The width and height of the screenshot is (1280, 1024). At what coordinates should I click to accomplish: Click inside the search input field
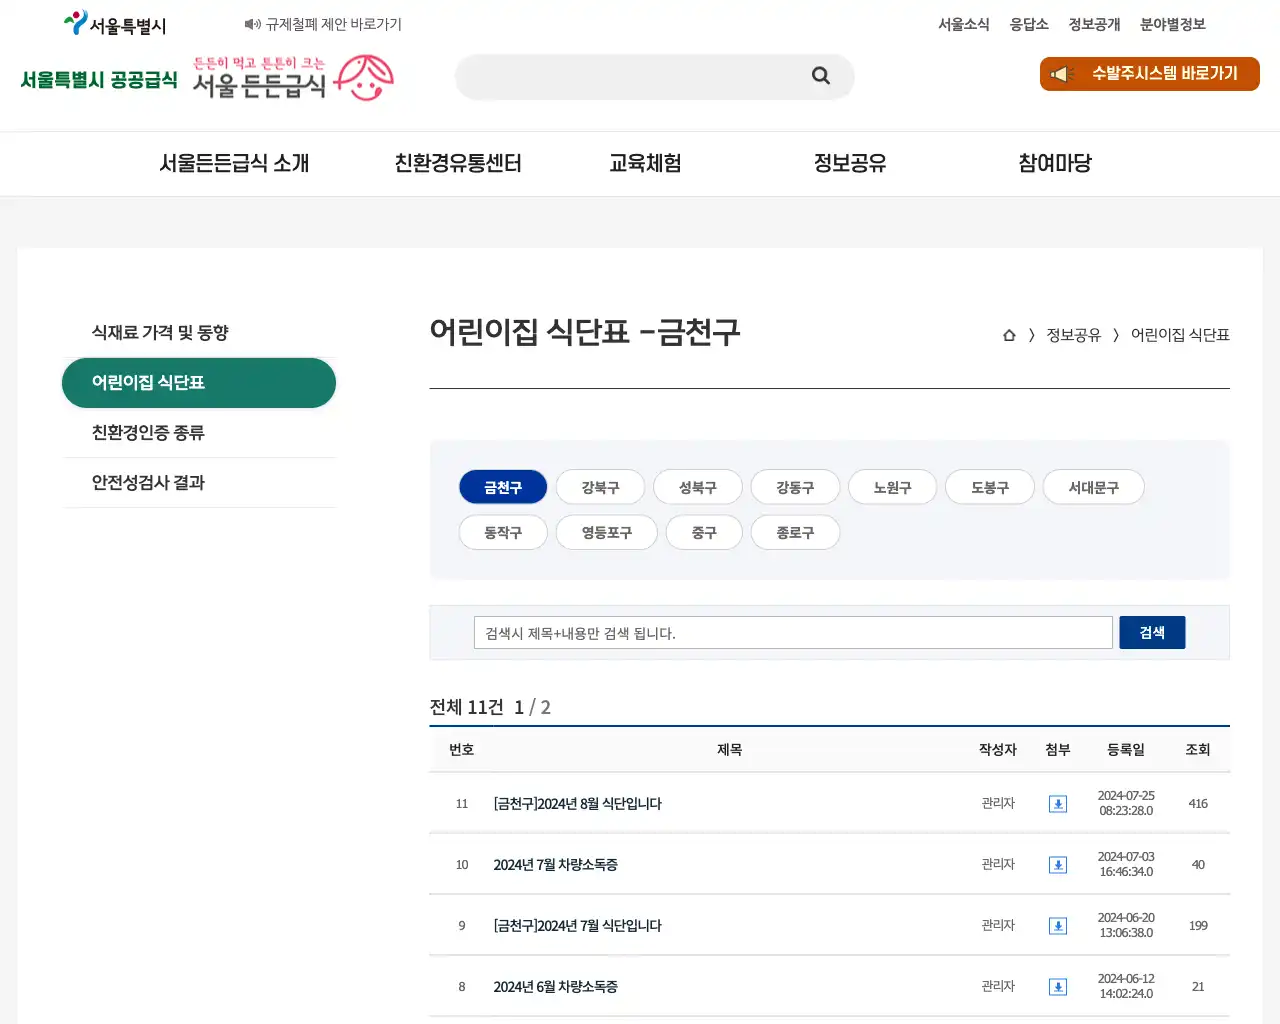pos(790,632)
